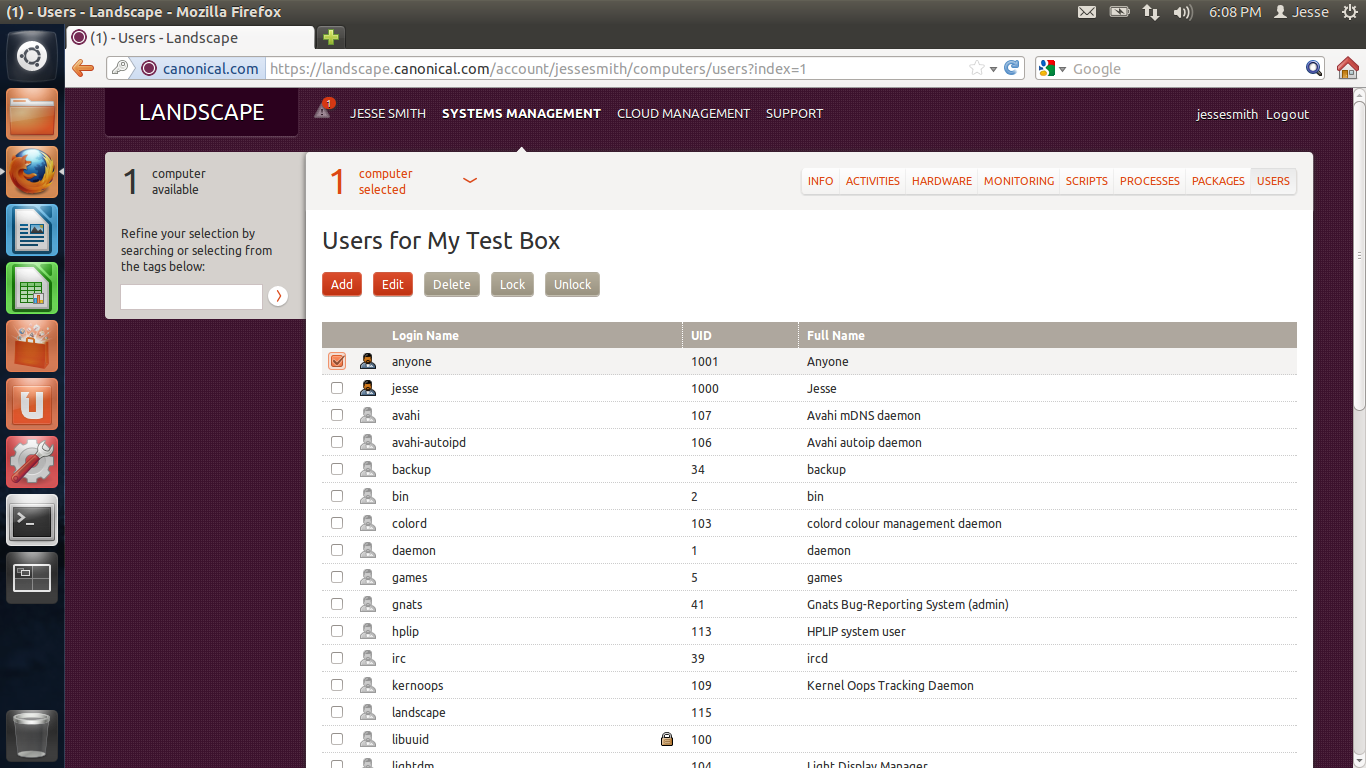Image resolution: width=1366 pixels, height=768 pixels.
Task: Click the red Add button
Action: tap(342, 284)
